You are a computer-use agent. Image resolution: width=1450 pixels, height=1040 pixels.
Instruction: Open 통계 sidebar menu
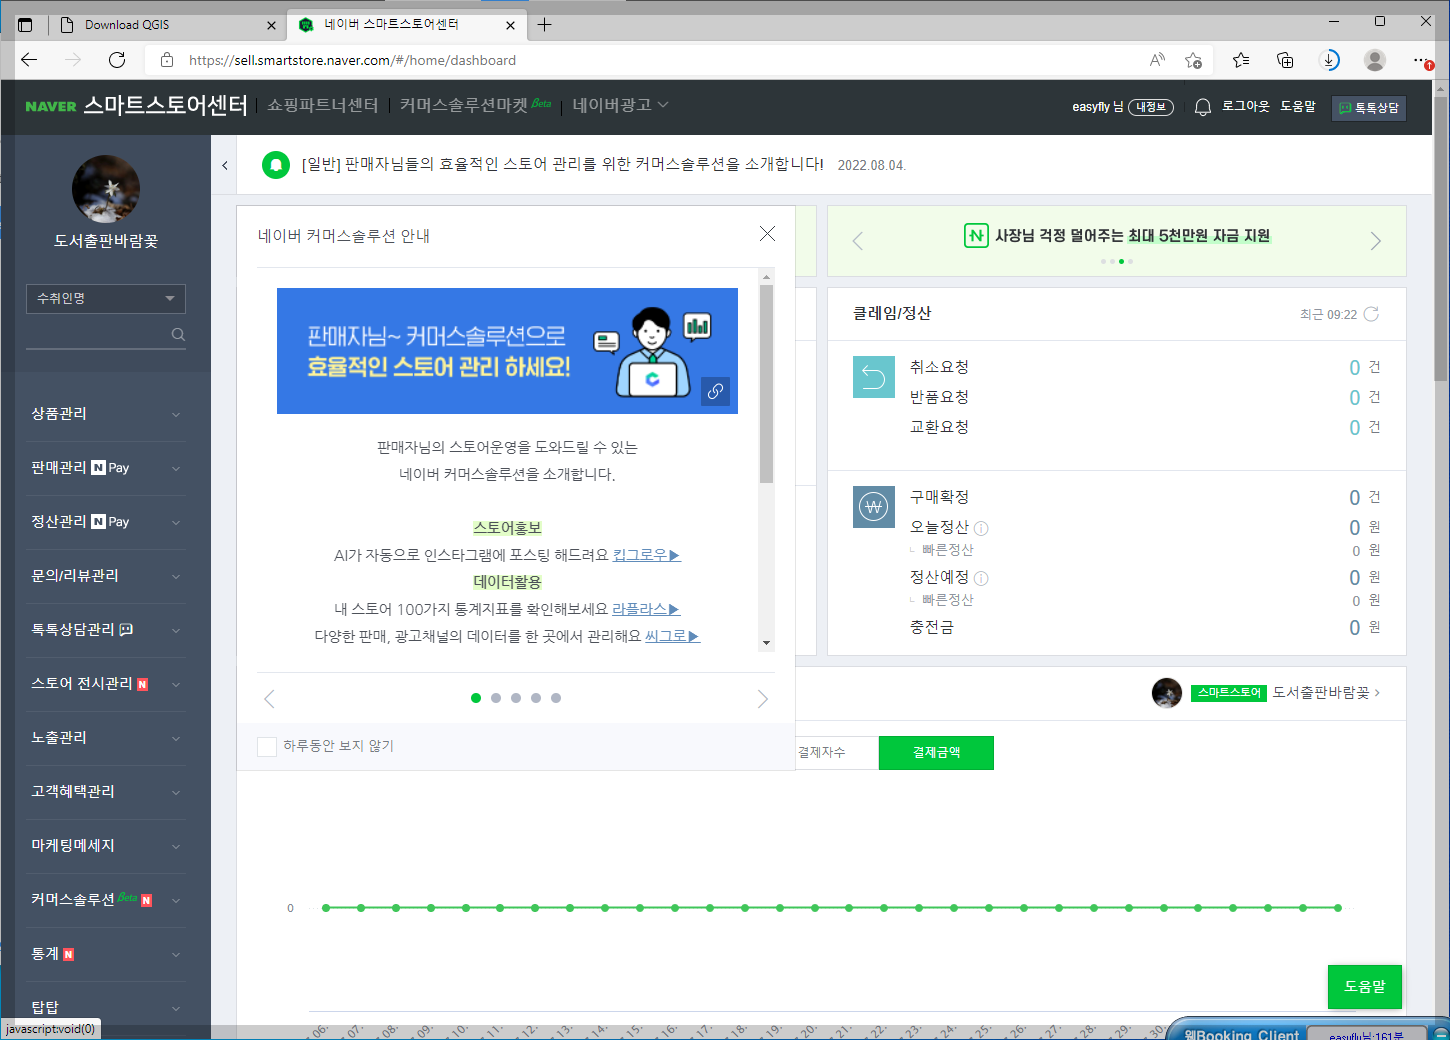click(106, 954)
